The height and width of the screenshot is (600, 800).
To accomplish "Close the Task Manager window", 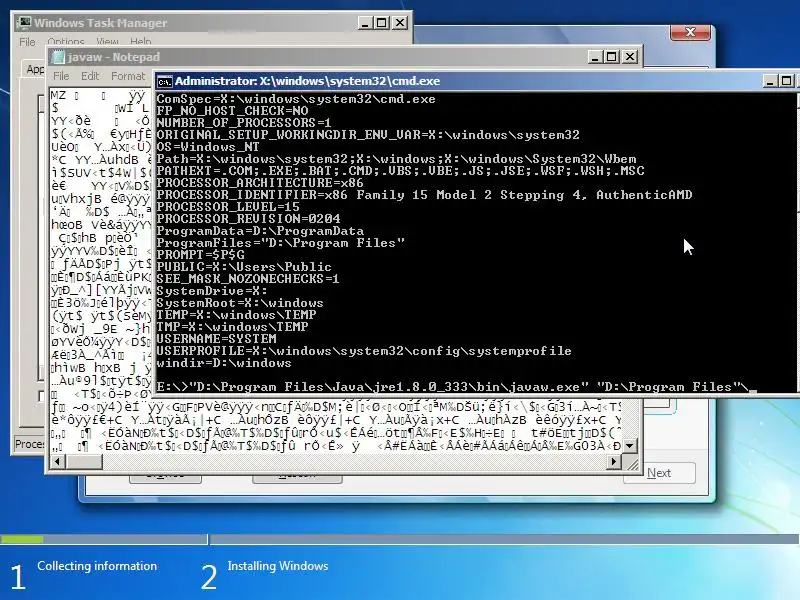I will click(399, 23).
